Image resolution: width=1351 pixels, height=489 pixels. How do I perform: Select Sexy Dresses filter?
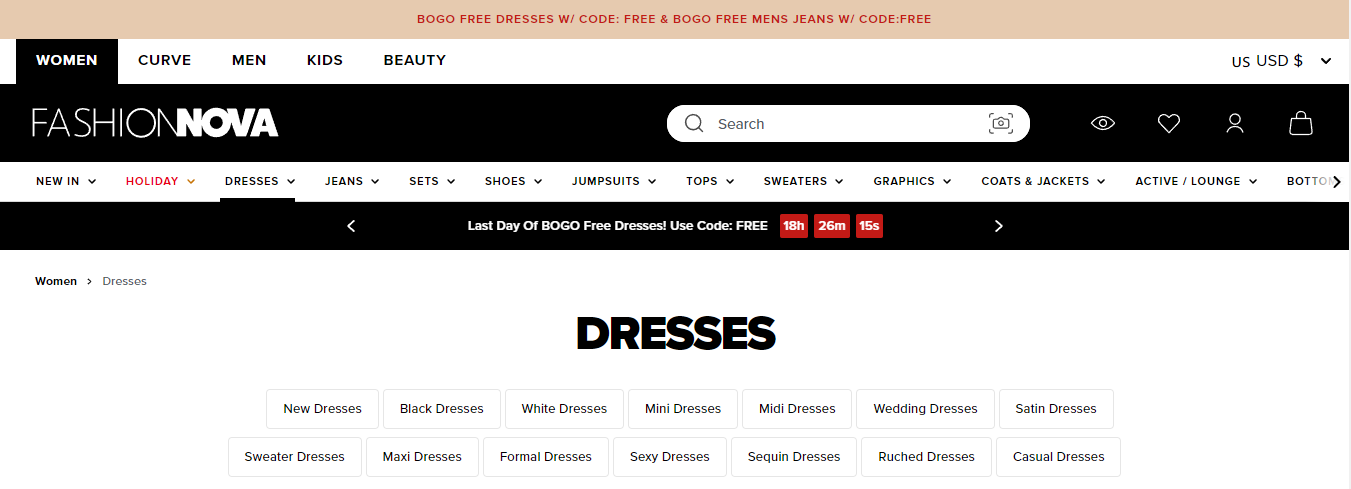(x=670, y=457)
